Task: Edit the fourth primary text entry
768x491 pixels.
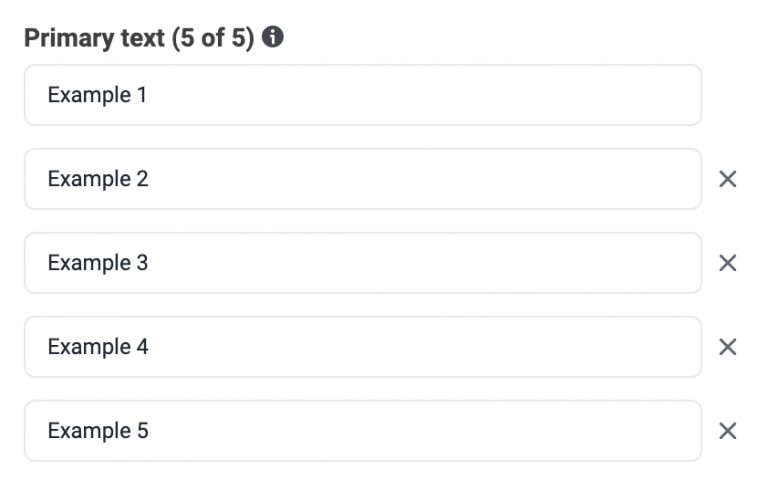Action: point(362,347)
